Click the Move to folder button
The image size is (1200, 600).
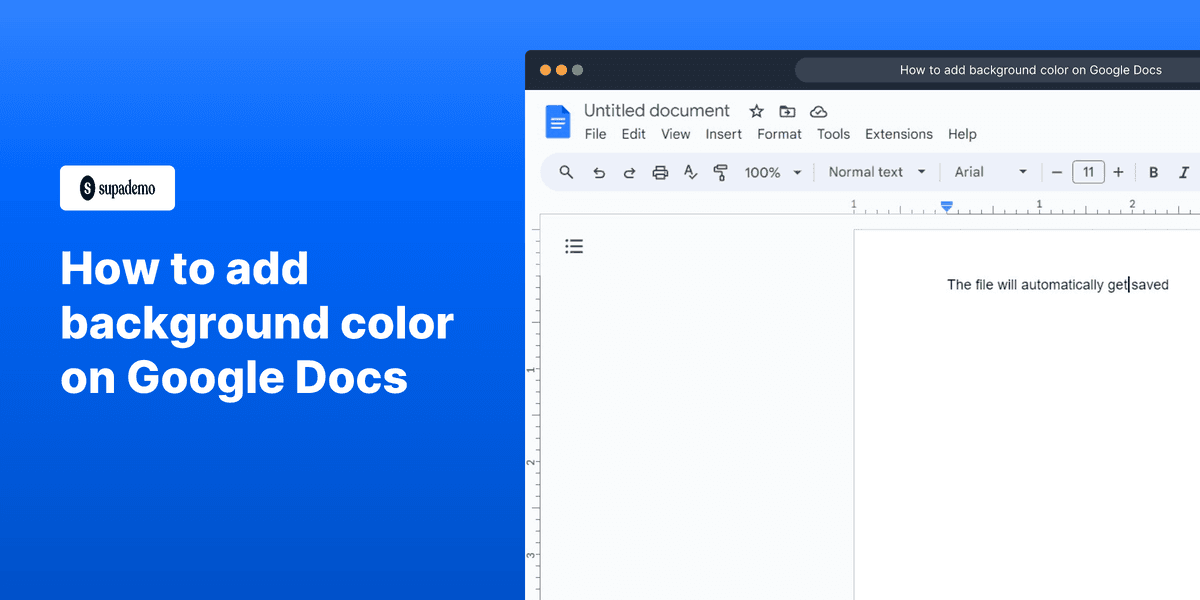pyautogui.click(x=787, y=111)
